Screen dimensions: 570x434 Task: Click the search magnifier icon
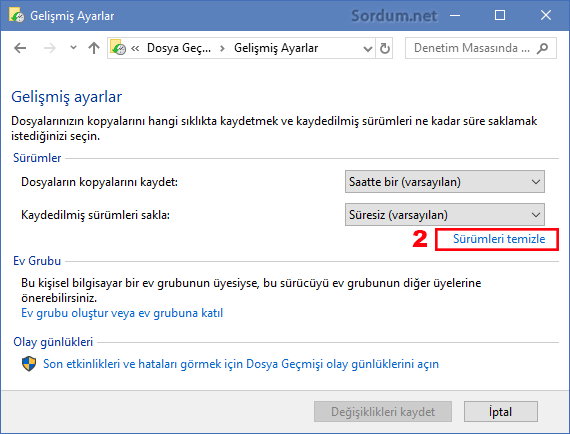(x=542, y=48)
